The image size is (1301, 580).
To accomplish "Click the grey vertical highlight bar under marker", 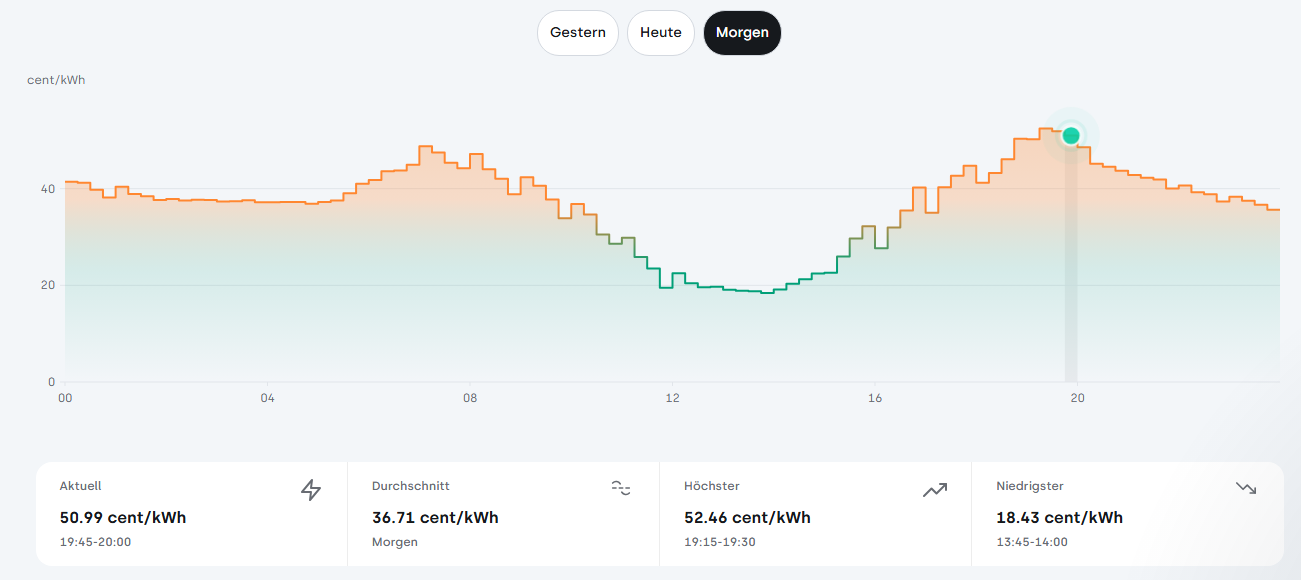I will tap(1071, 264).
